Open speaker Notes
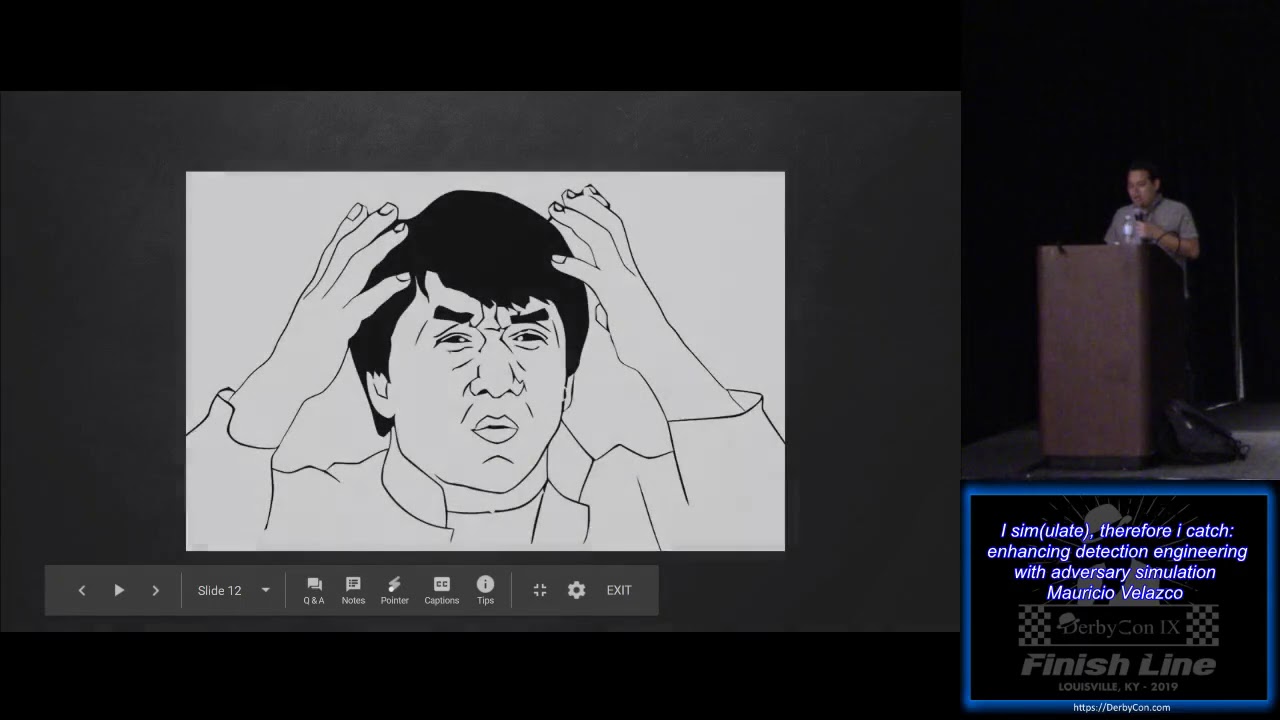 (x=353, y=590)
